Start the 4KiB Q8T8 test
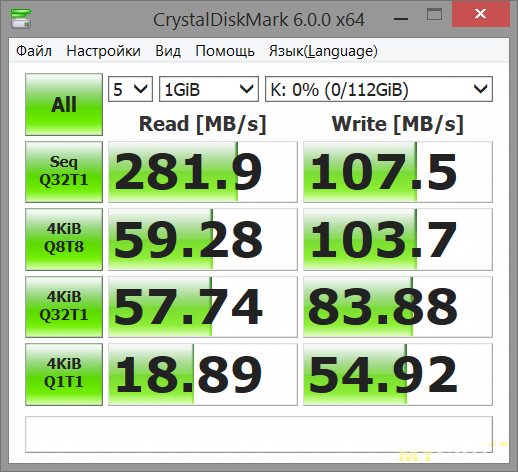518x472 pixels. coord(64,239)
